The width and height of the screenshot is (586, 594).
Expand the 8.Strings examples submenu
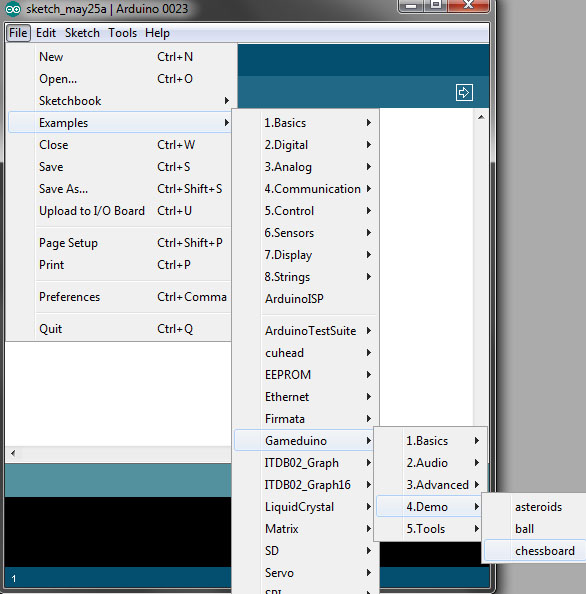pyautogui.click(x=306, y=277)
